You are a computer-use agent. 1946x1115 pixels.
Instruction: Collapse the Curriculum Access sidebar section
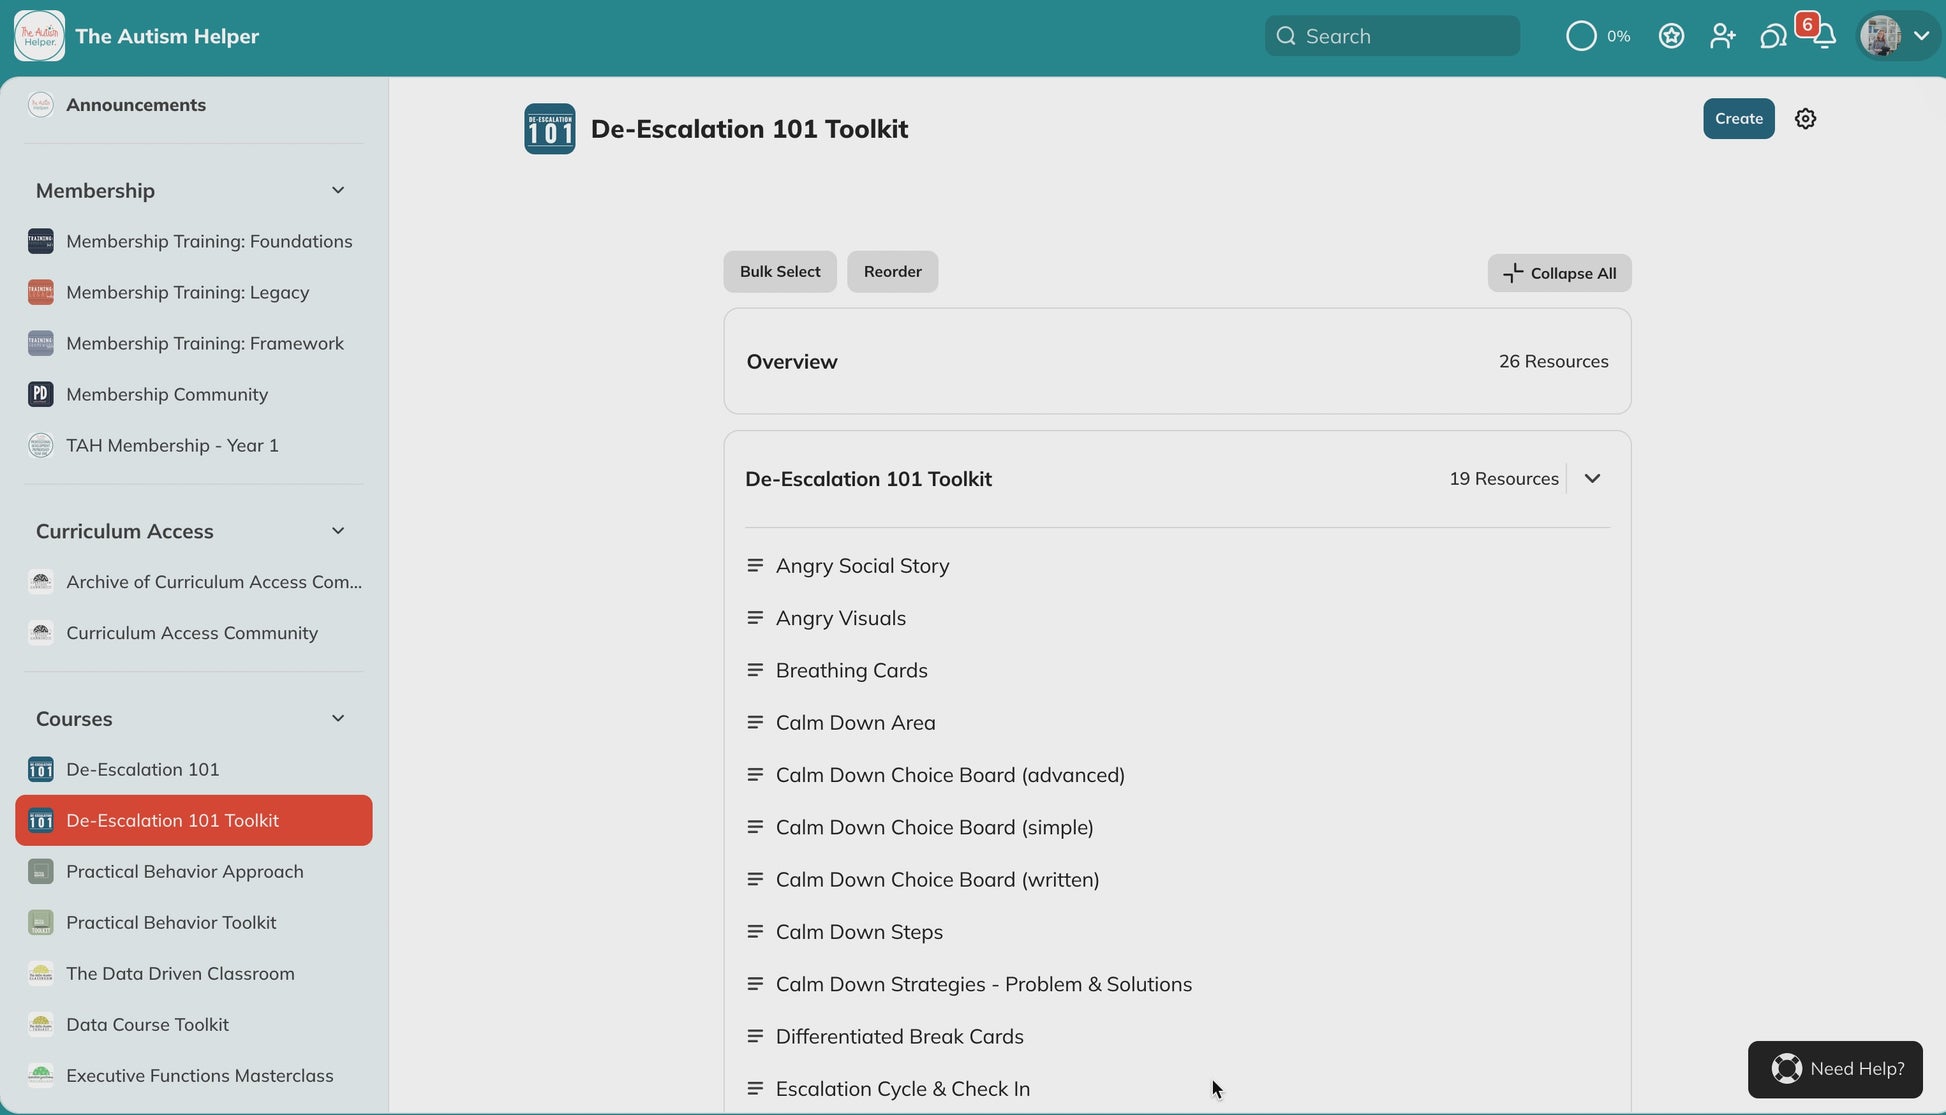point(338,531)
